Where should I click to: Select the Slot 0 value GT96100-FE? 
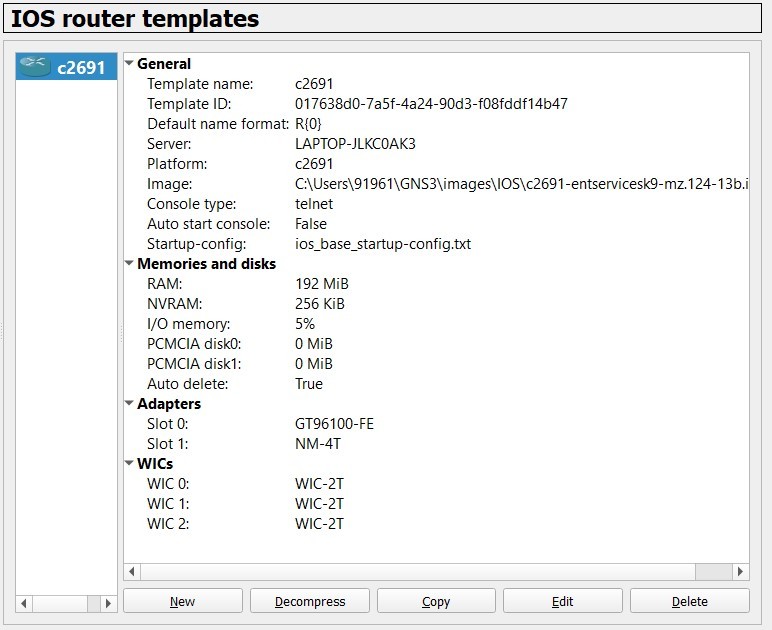[x=334, y=424]
